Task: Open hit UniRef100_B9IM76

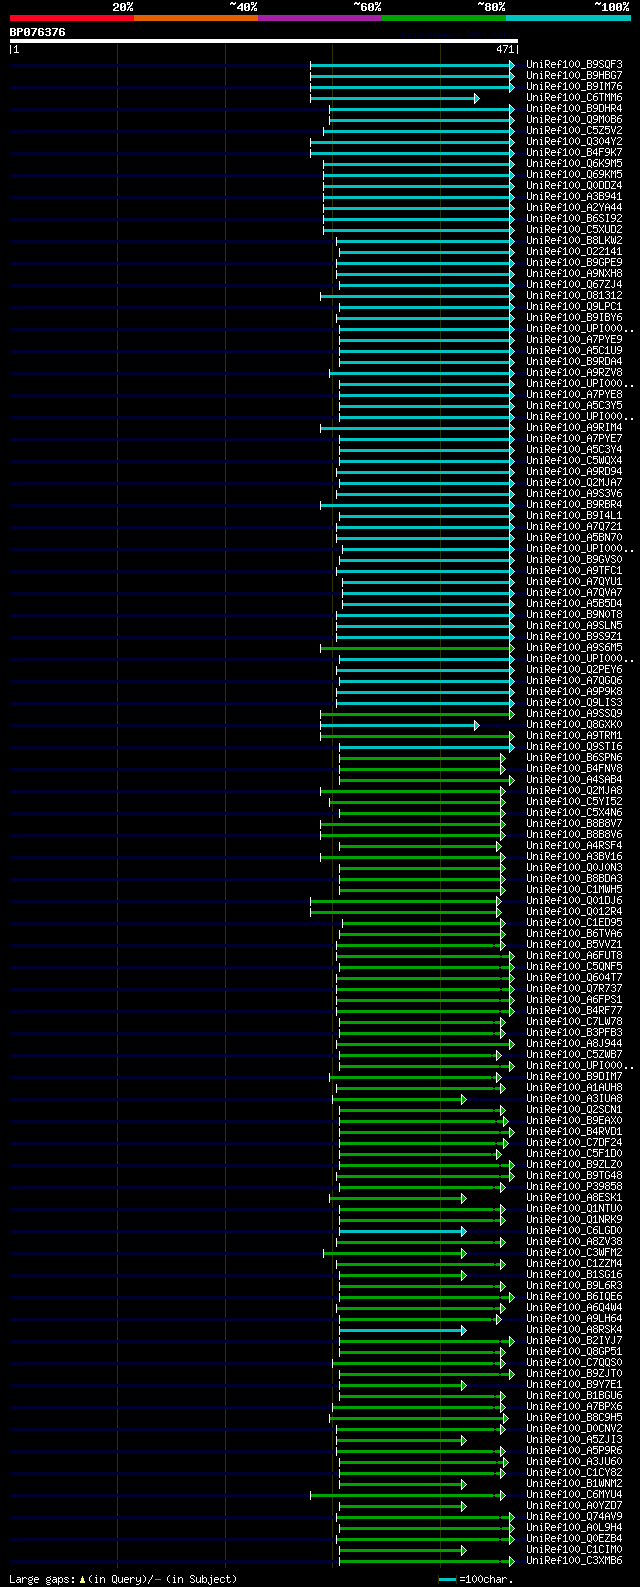Action: [x=574, y=87]
